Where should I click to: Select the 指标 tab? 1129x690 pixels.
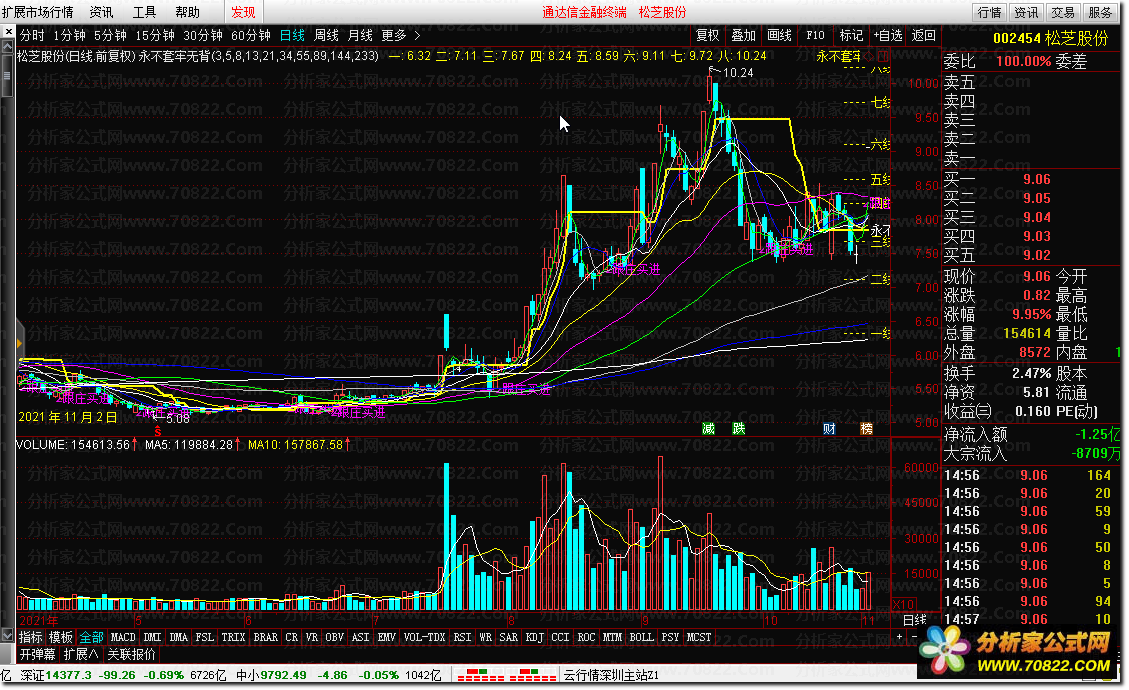(x=30, y=637)
